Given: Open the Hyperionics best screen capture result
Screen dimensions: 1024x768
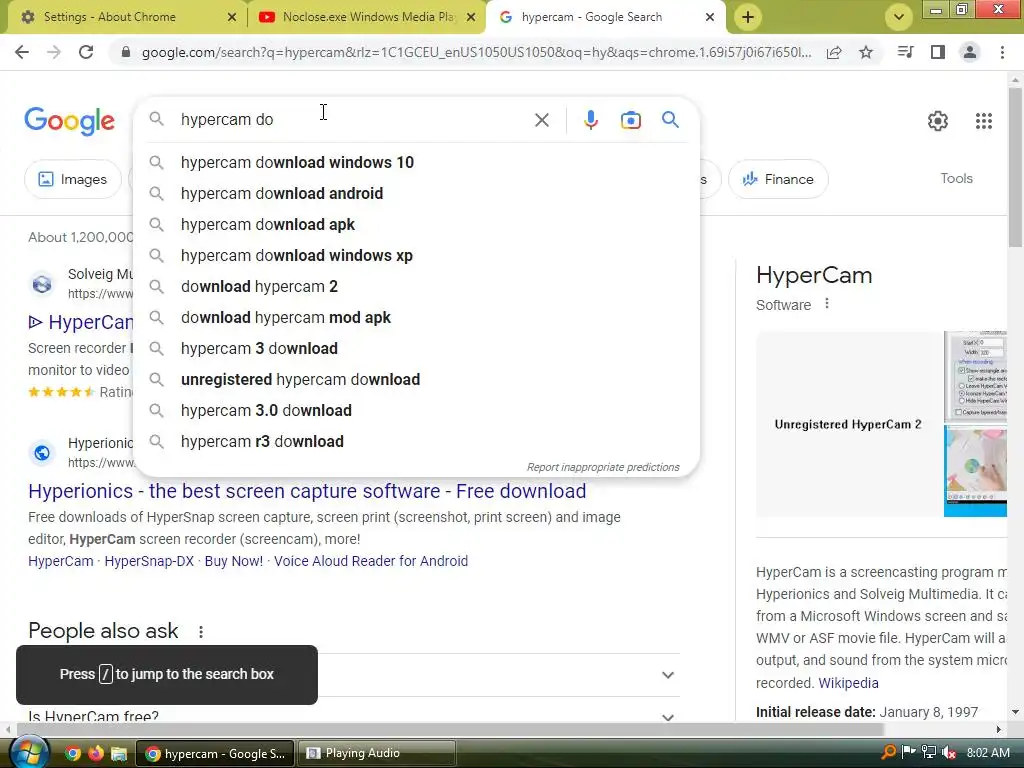Looking at the screenshot, I should pyautogui.click(x=307, y=491).
